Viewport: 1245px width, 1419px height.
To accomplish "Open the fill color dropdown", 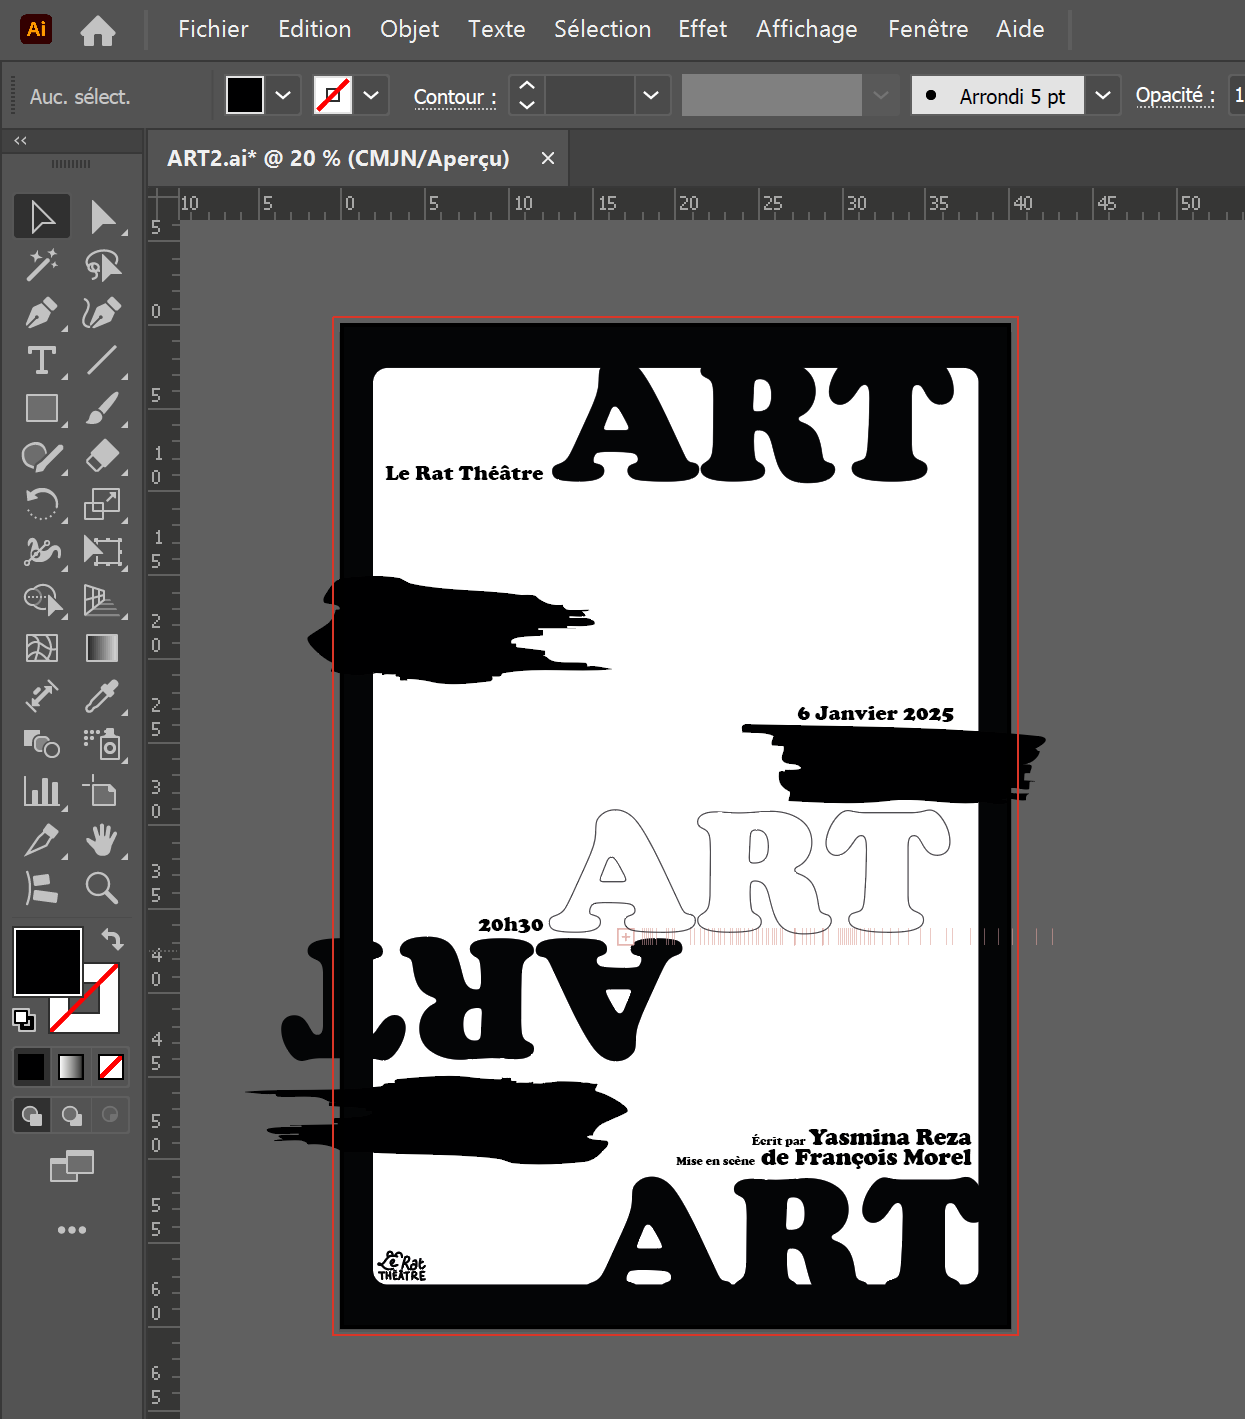I will (x=283, y=96).
